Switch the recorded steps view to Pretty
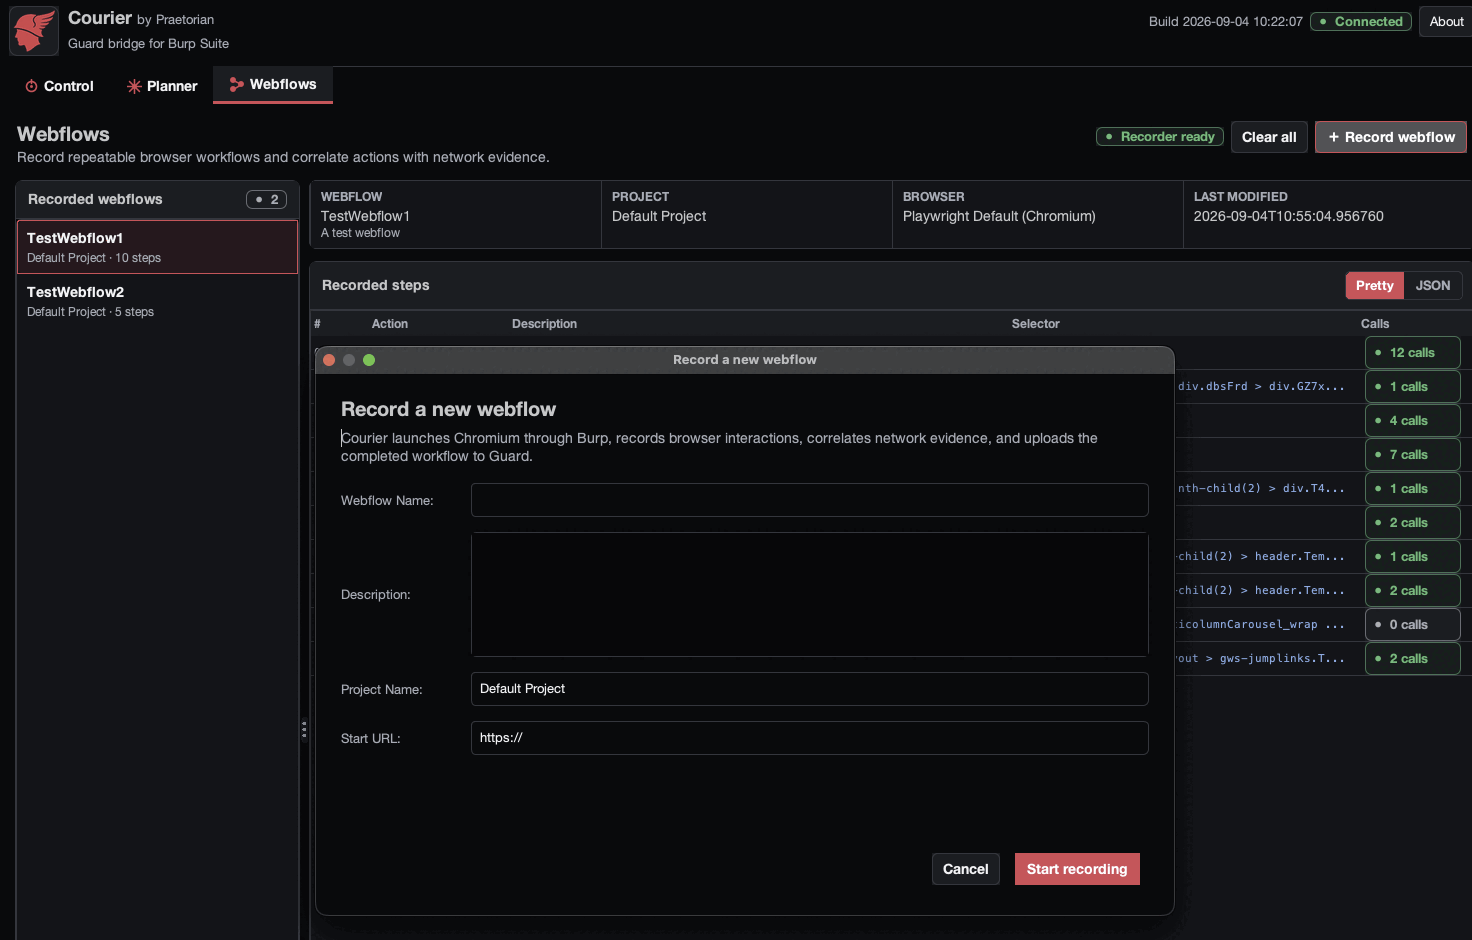Image resolution: width=1472 pixels, height=940 pixels. pyautogui.click(x=1374, y=286)
